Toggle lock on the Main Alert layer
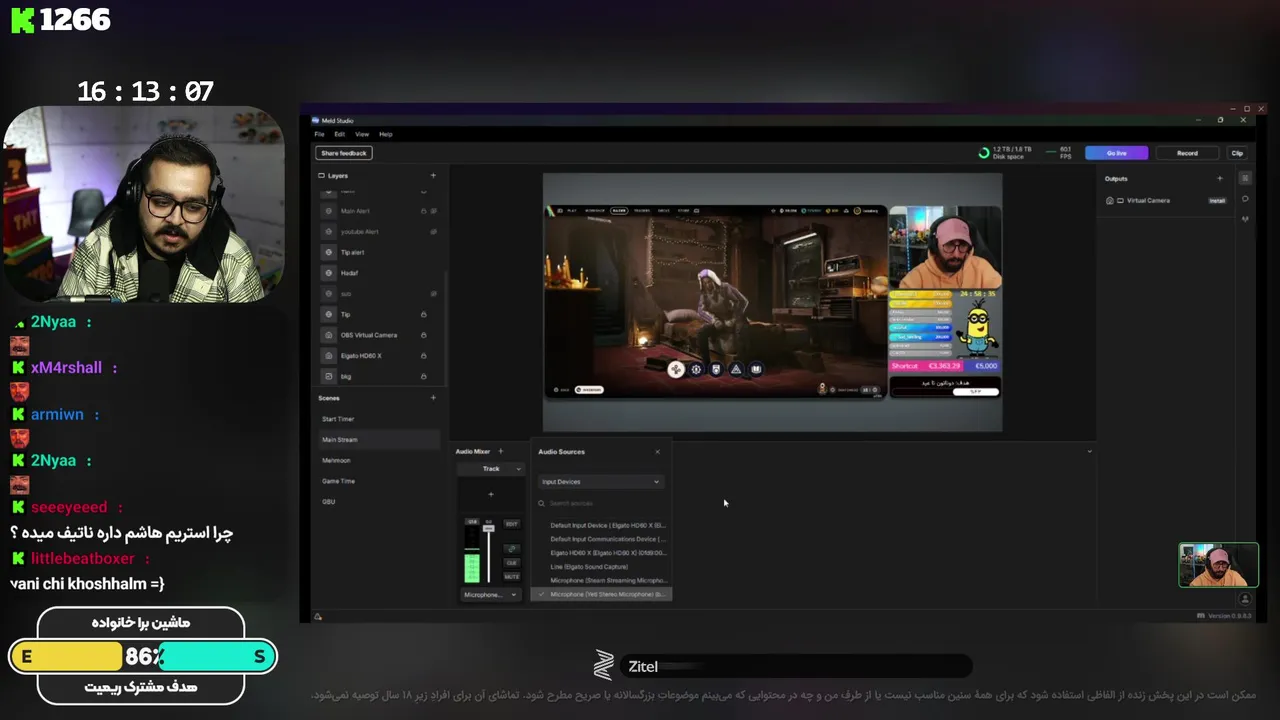 [x=424, y=211]
